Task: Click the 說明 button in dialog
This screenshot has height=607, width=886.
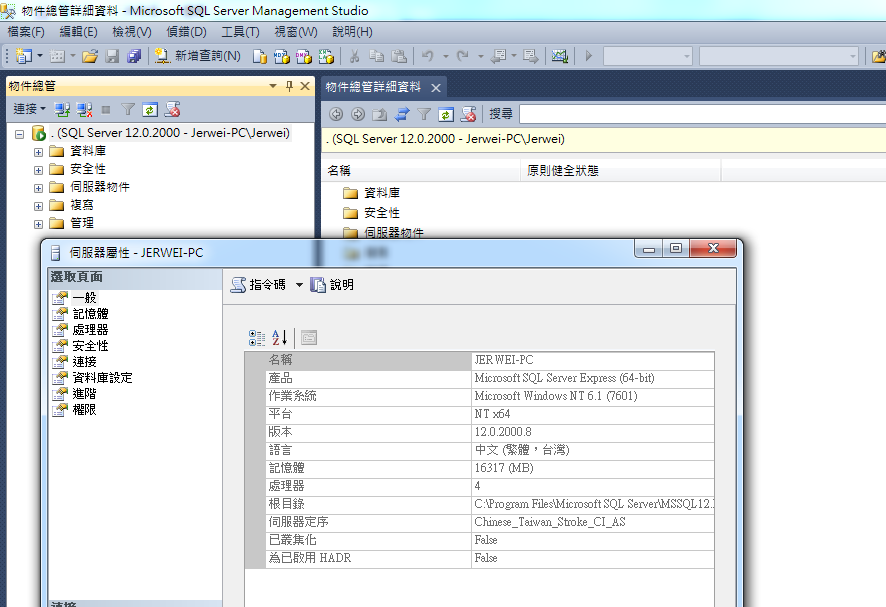Action: (x=332, y=285)
